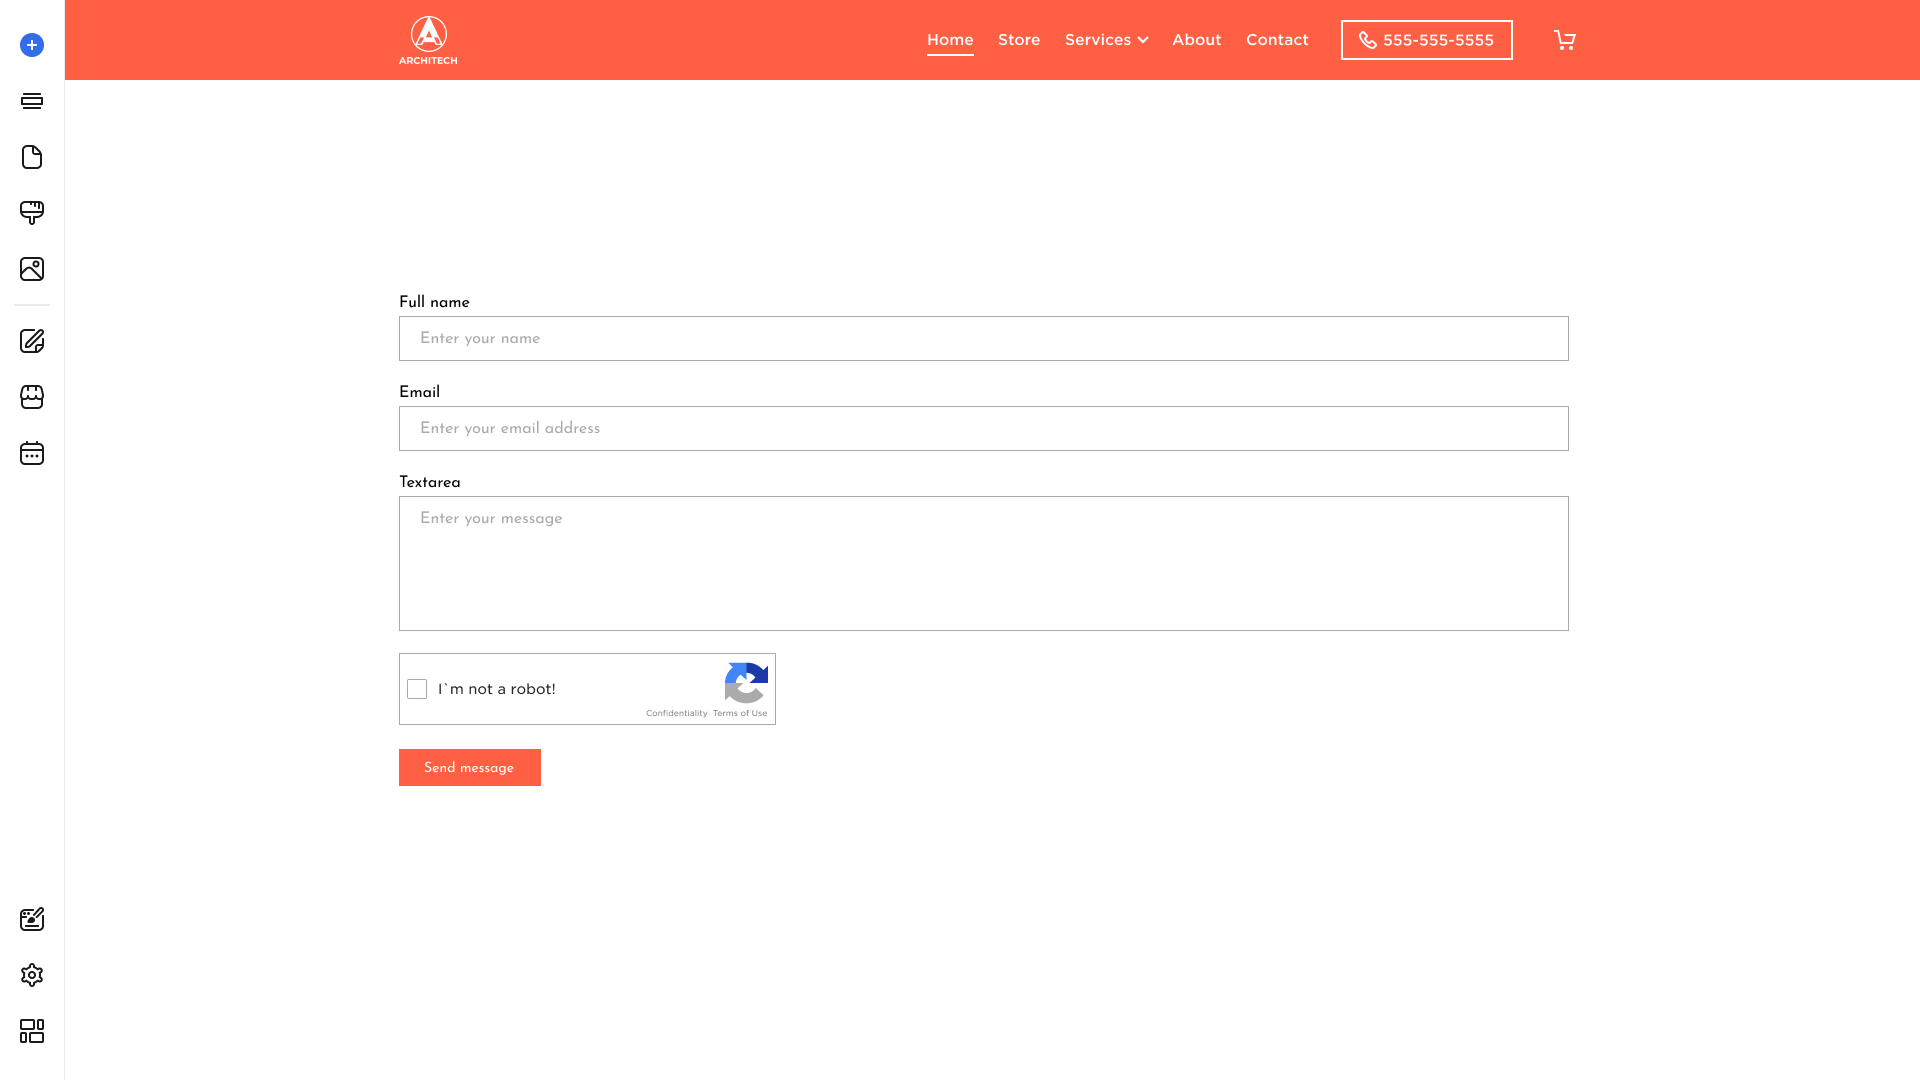Screen dimensions: 1920x1080
Task: Open the media image gallery icon
Action: 32,269
